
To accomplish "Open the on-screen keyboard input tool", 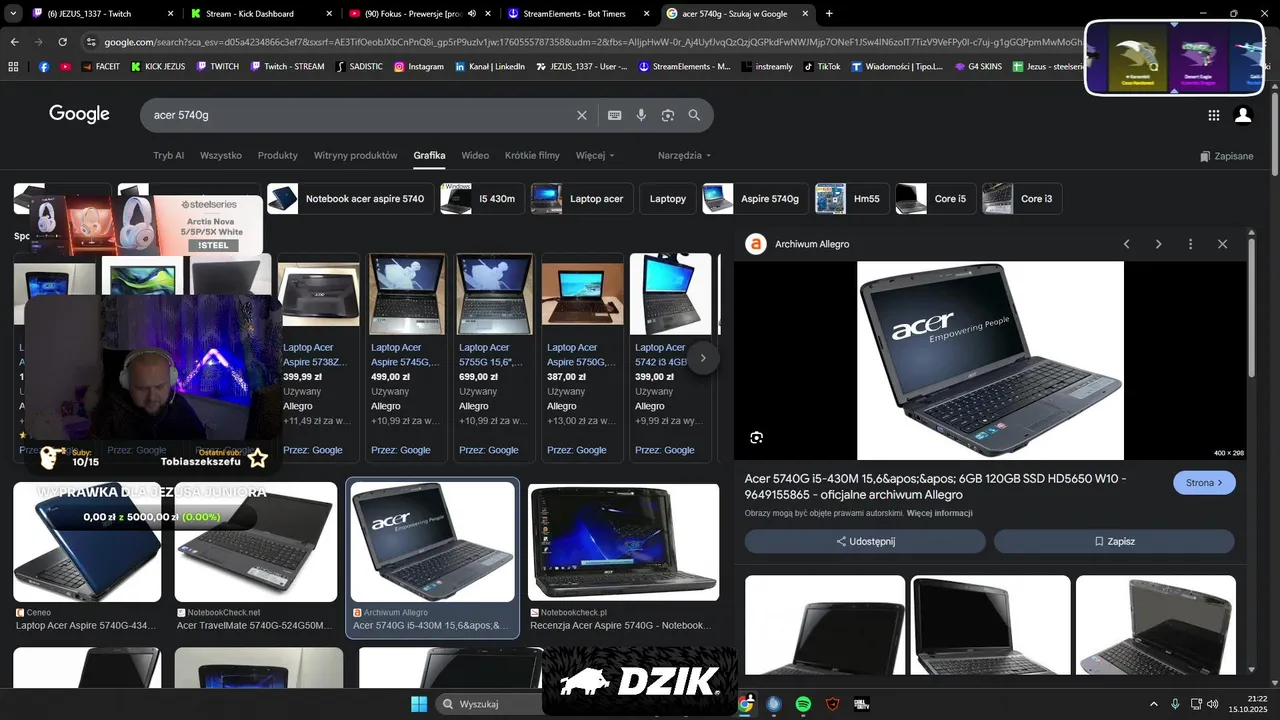I will [x=615, y=115].
